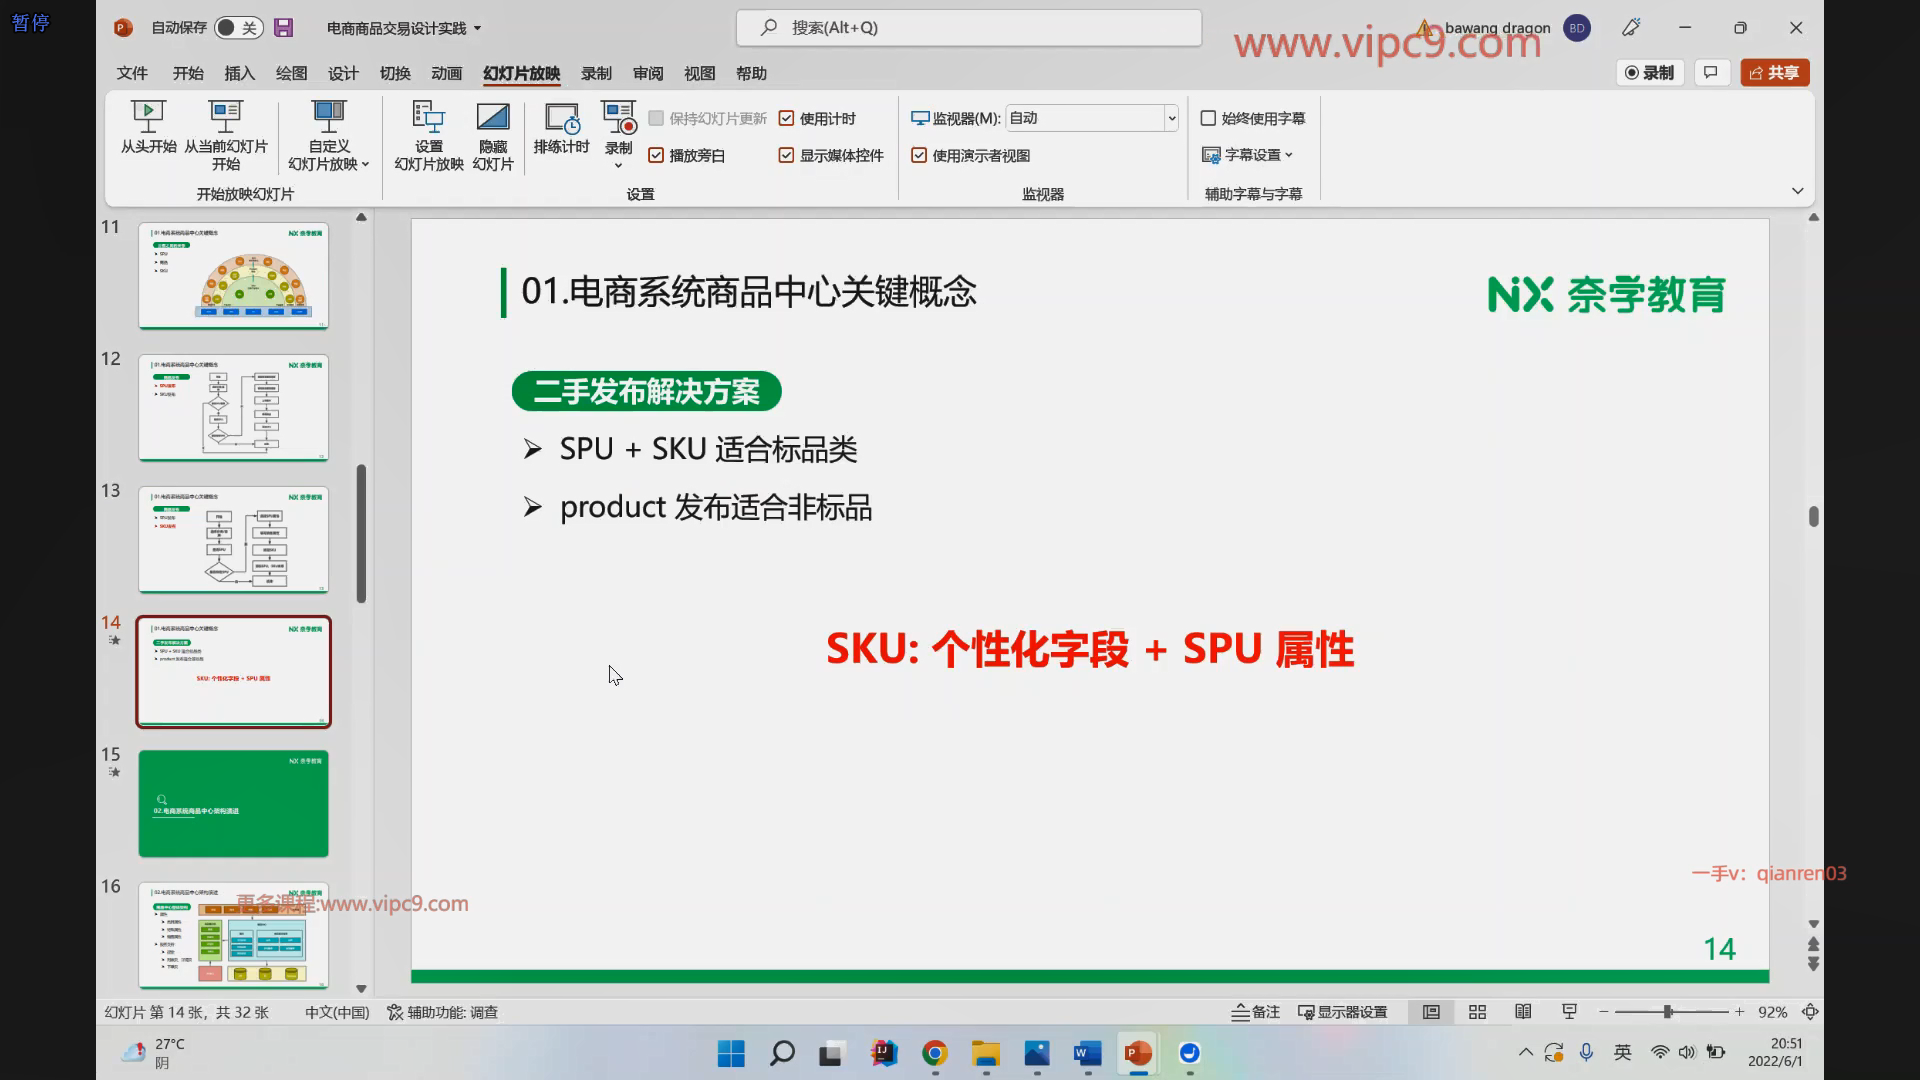The height and width of the screenshot is (1080, 1920).
Task: Click the Save icon in title bar
Action: point(284,28)
